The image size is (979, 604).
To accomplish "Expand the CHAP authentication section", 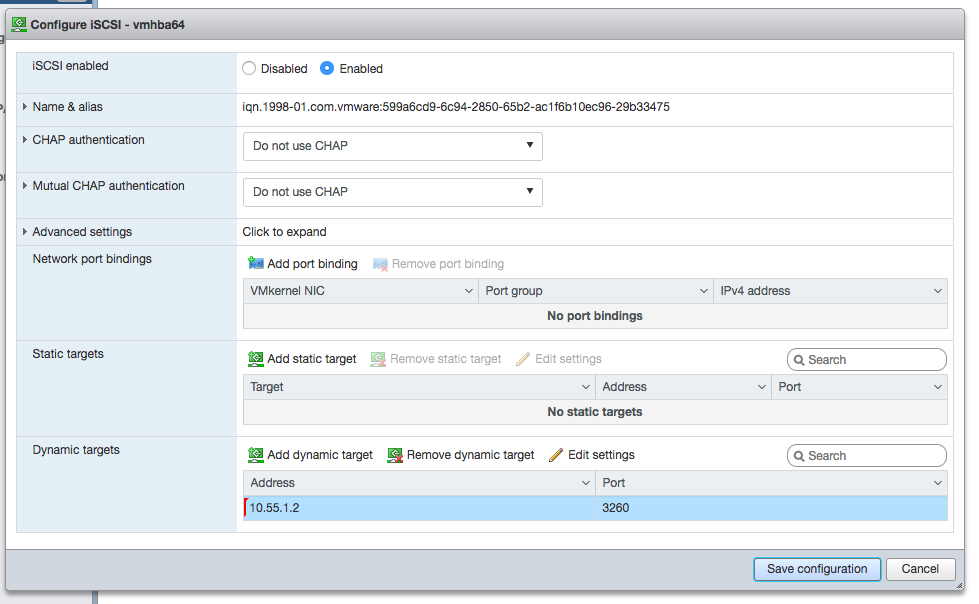I will coord(24,140).
